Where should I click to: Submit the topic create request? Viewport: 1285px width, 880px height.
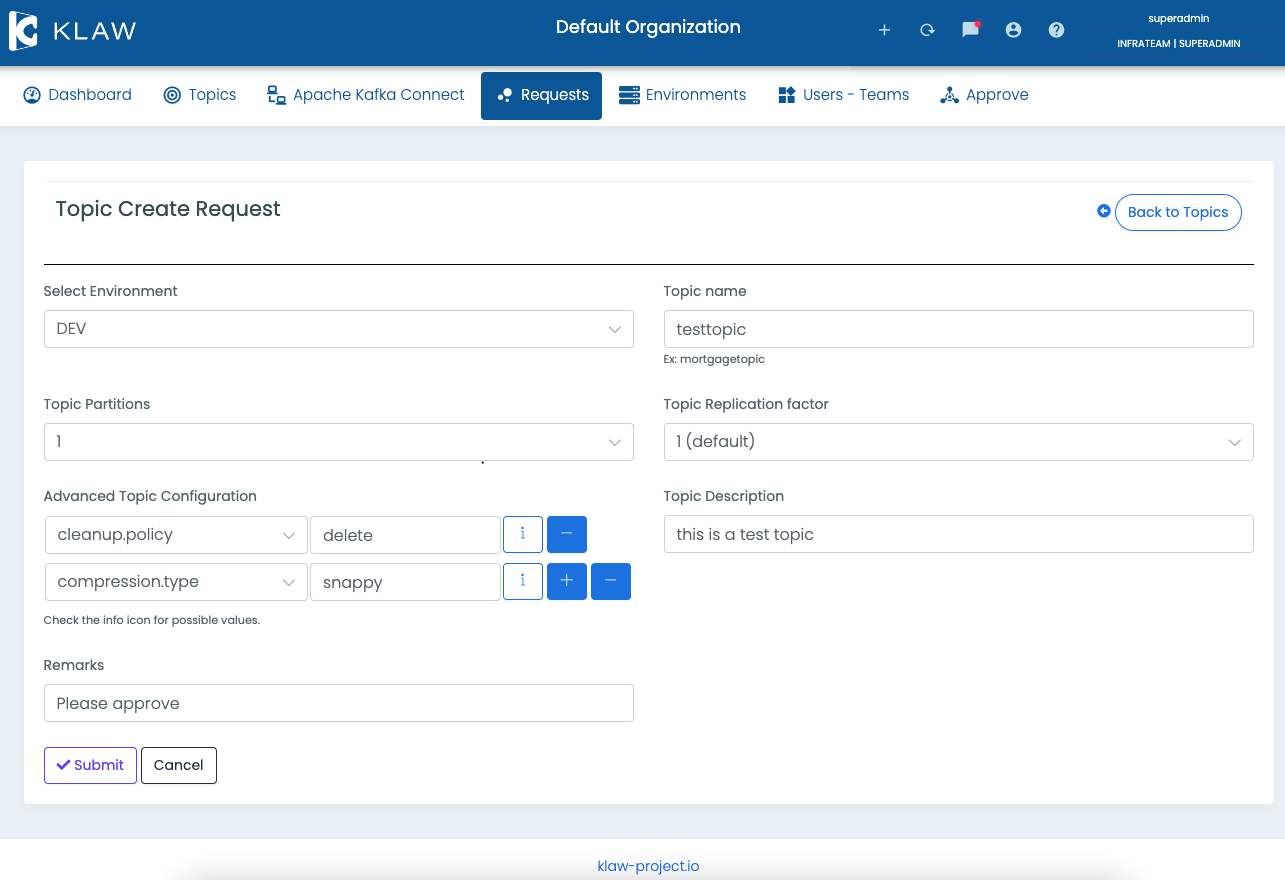pos(90,765)
